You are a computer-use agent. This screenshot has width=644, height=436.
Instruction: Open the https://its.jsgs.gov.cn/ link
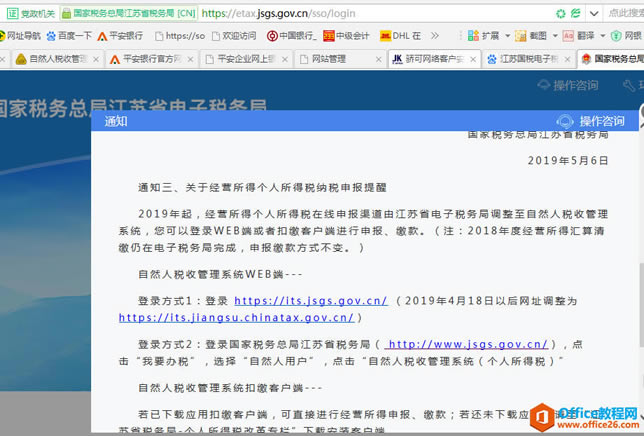click(x=310, y=301)
